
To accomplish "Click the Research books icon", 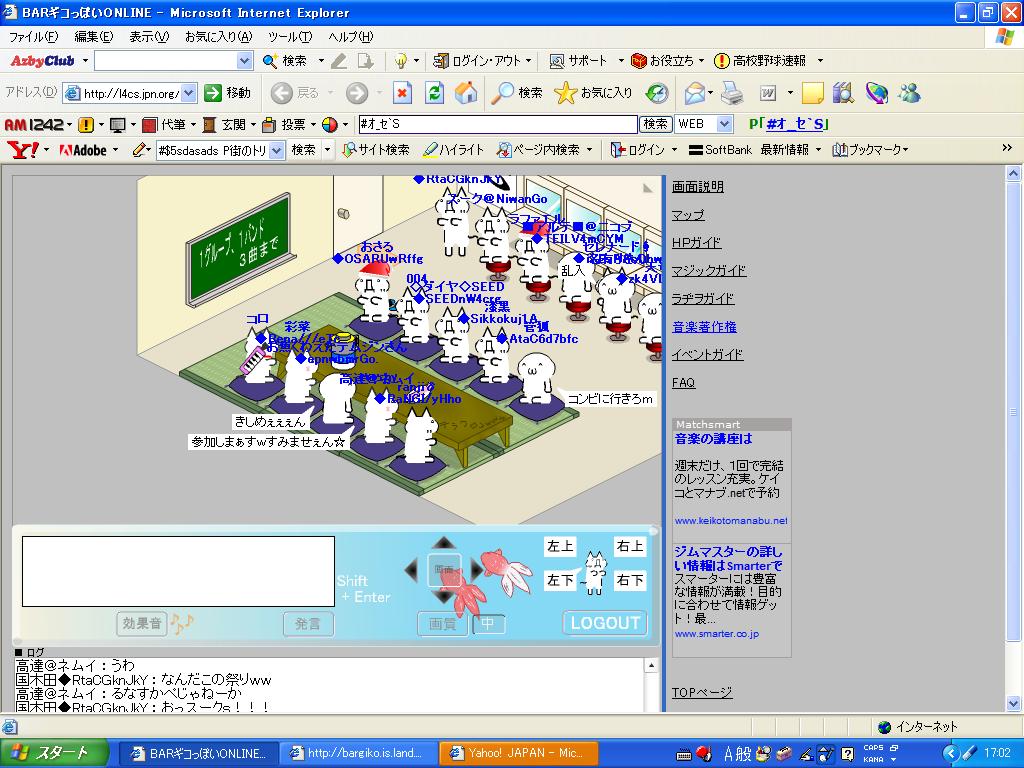I will coord(843,93).
